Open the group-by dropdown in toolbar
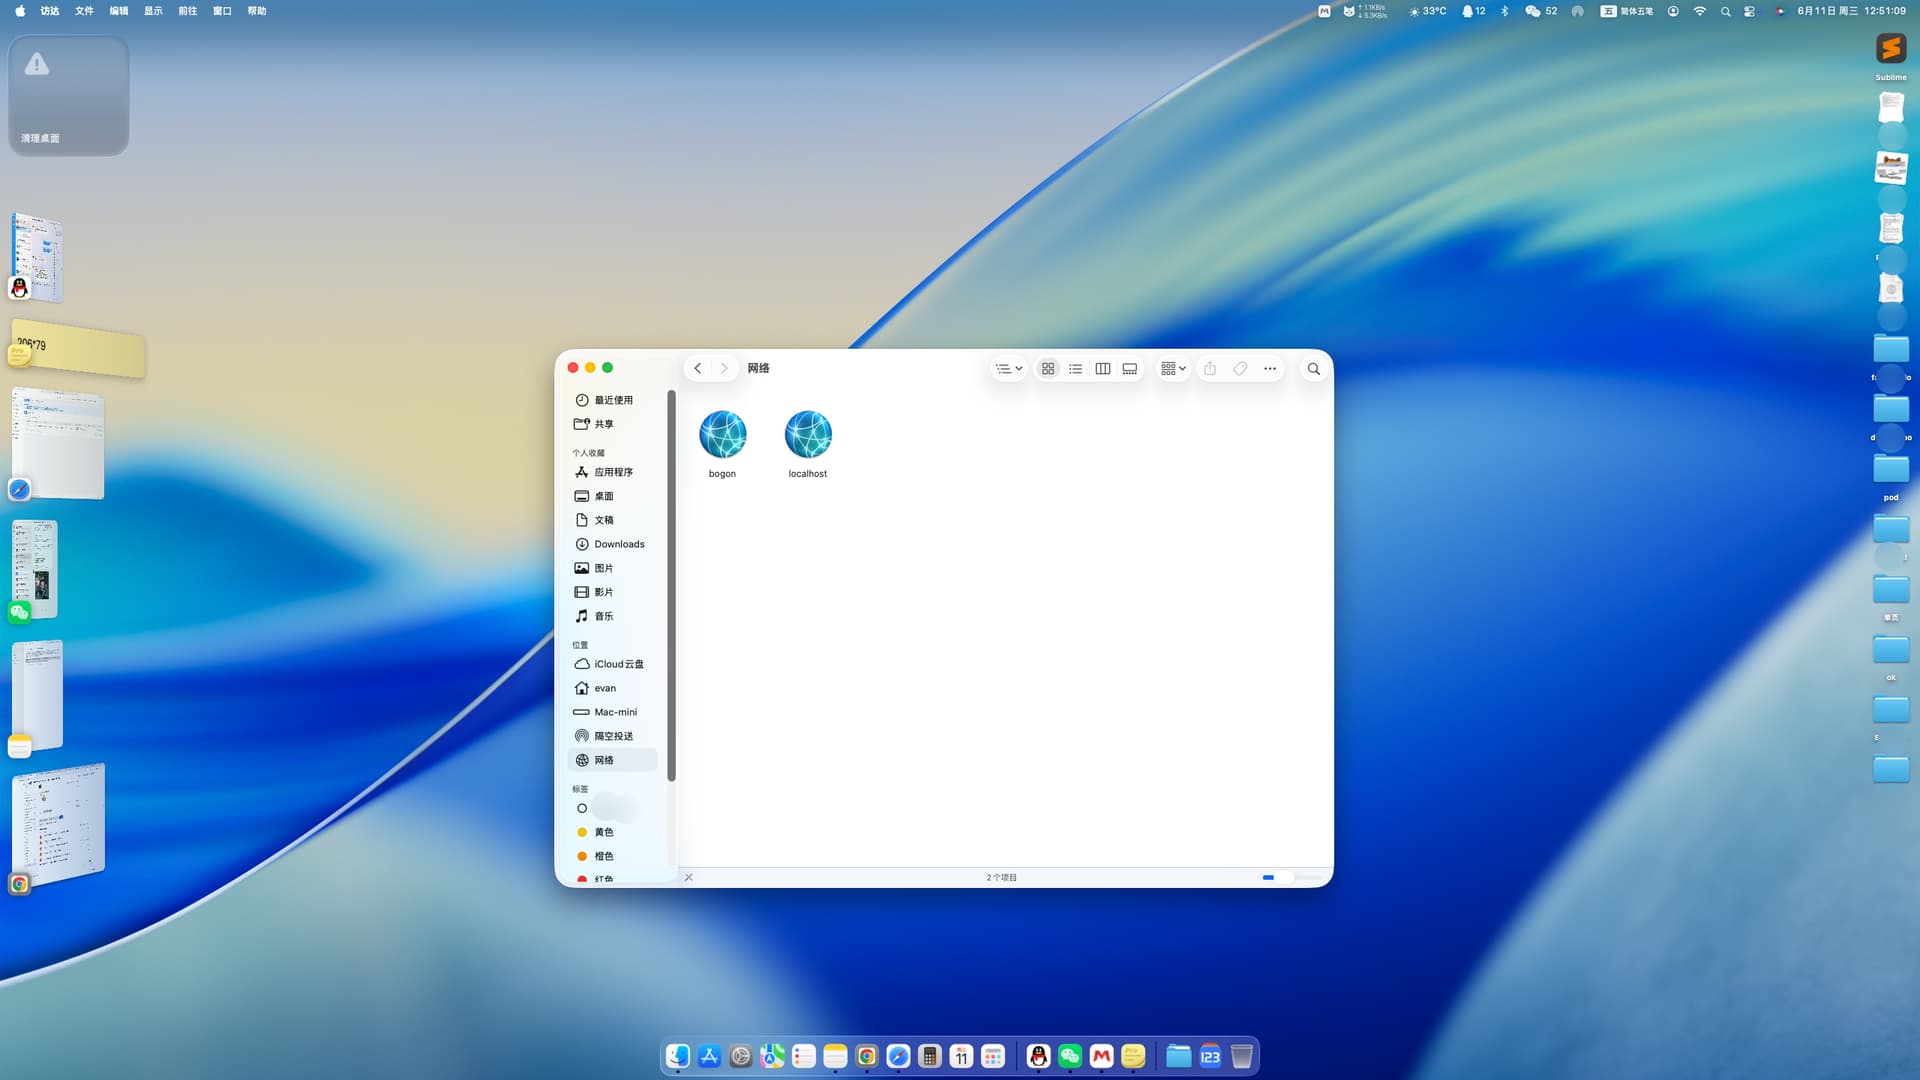The image size is (1920, 1080). click(1173, 369)
